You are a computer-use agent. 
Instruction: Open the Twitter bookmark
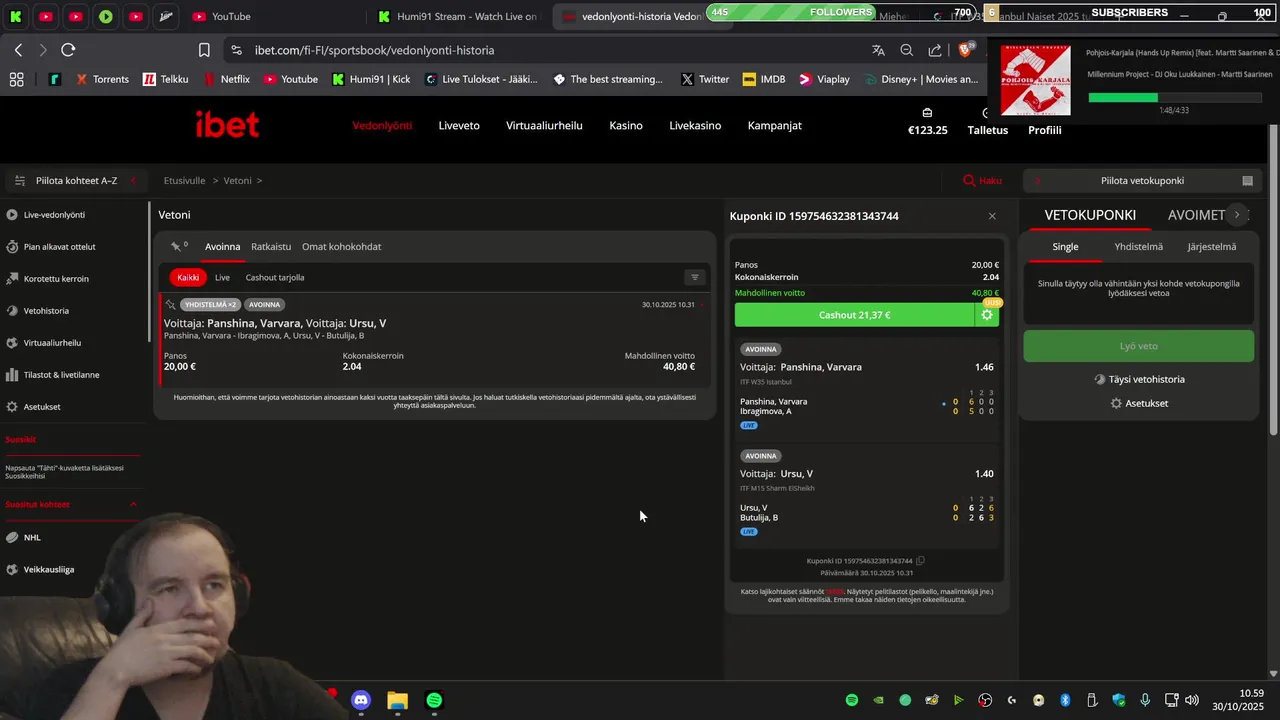tap(705, 79)
